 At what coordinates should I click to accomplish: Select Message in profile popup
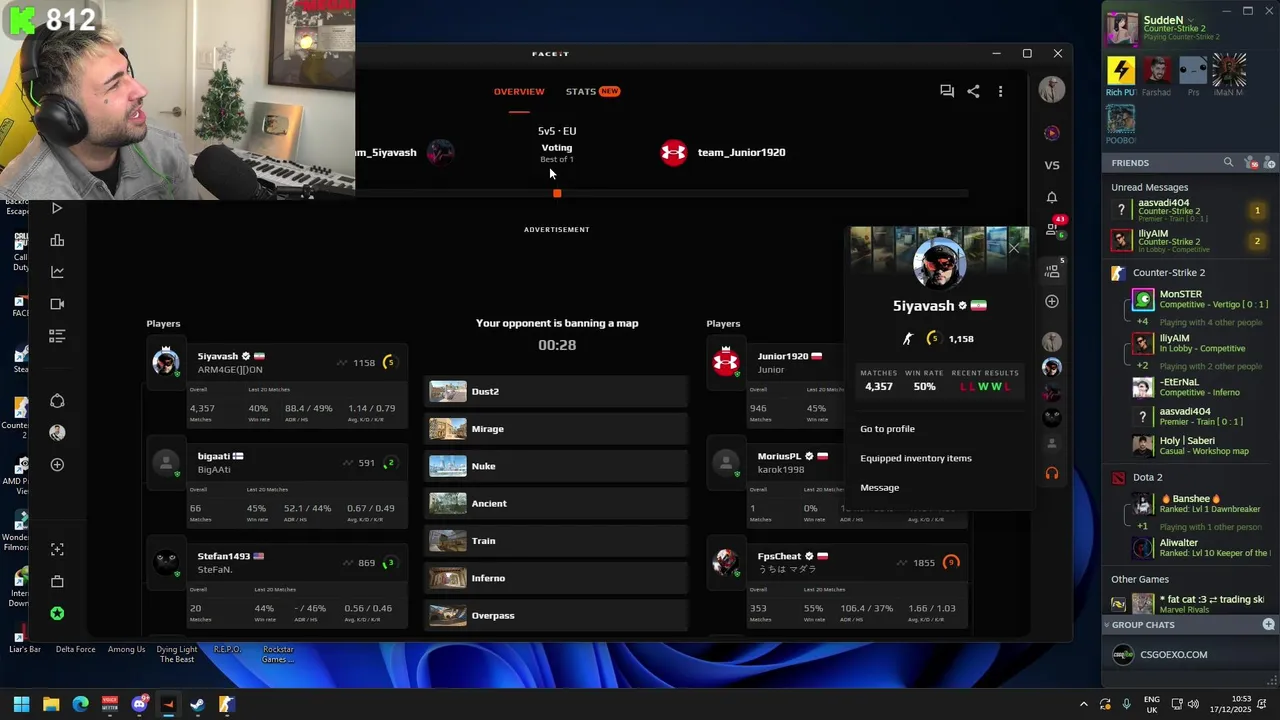coord(880,487)
